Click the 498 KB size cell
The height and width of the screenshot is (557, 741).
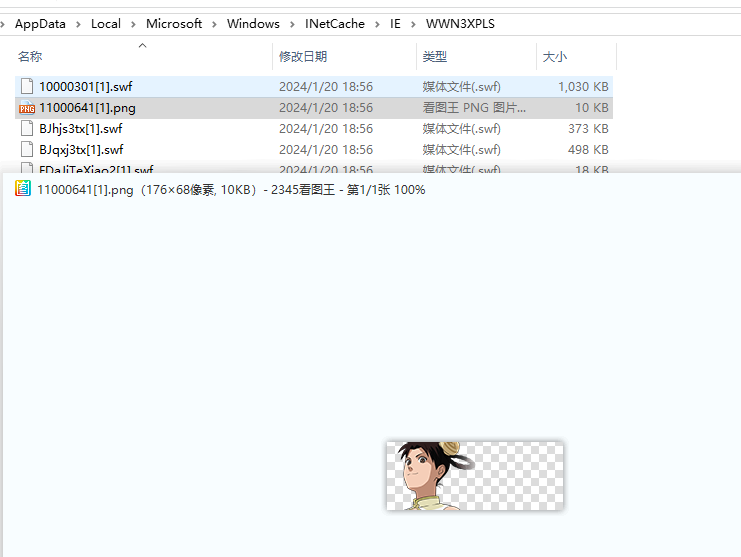pos(588,149)
